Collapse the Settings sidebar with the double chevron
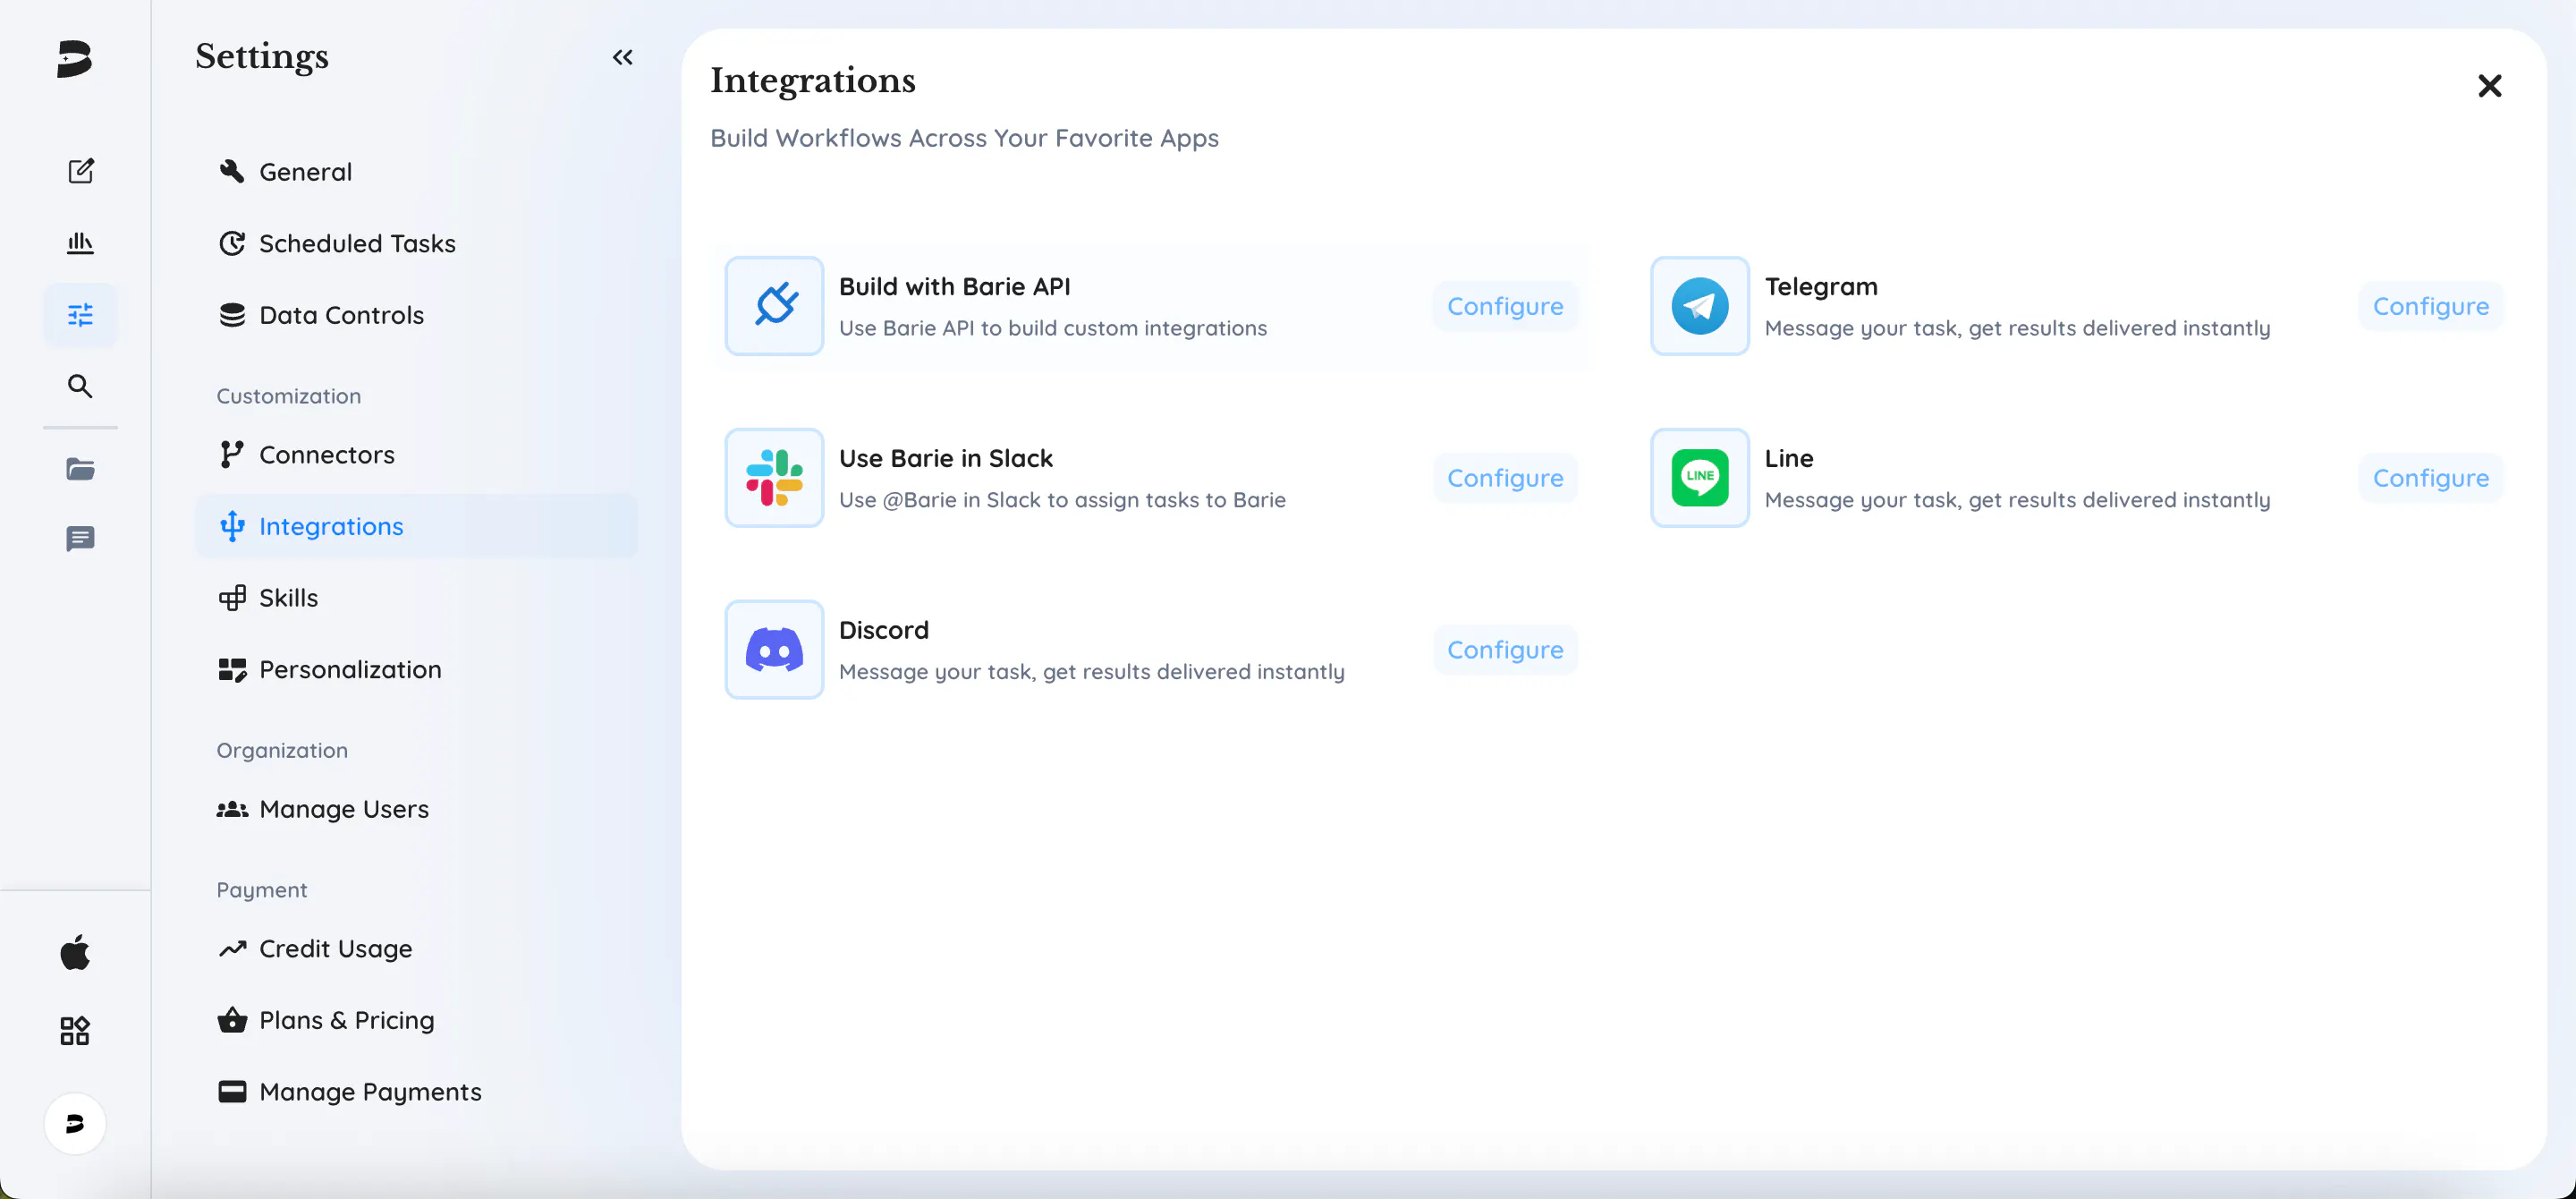 click(x=623, y=57)
